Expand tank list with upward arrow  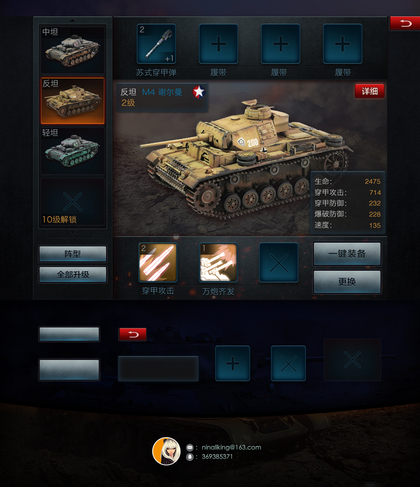click(72, 21)
